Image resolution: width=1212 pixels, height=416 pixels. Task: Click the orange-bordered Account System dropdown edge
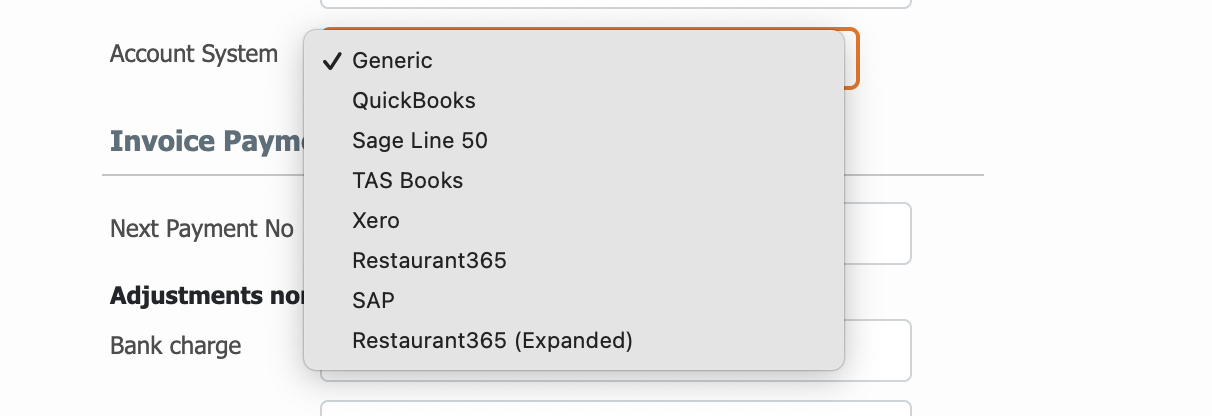coord(852,59)
